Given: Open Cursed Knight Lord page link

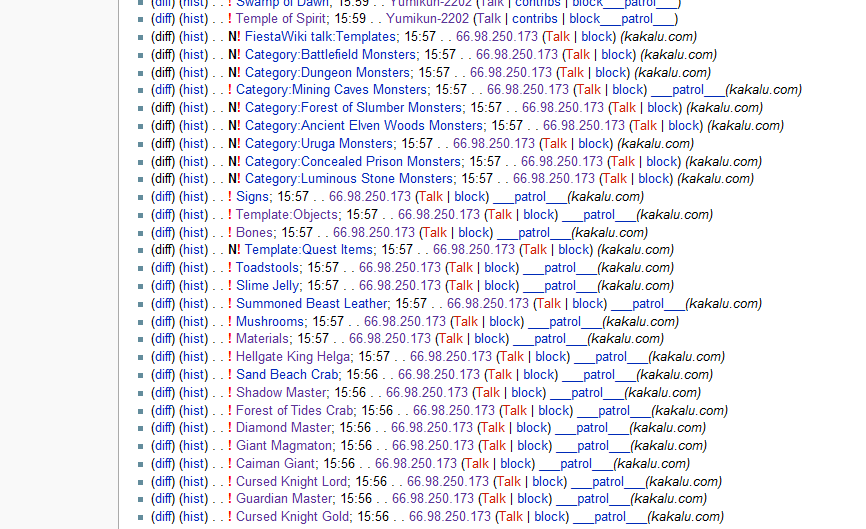Looking at the screenshot, I should click(x=292, y=482).
